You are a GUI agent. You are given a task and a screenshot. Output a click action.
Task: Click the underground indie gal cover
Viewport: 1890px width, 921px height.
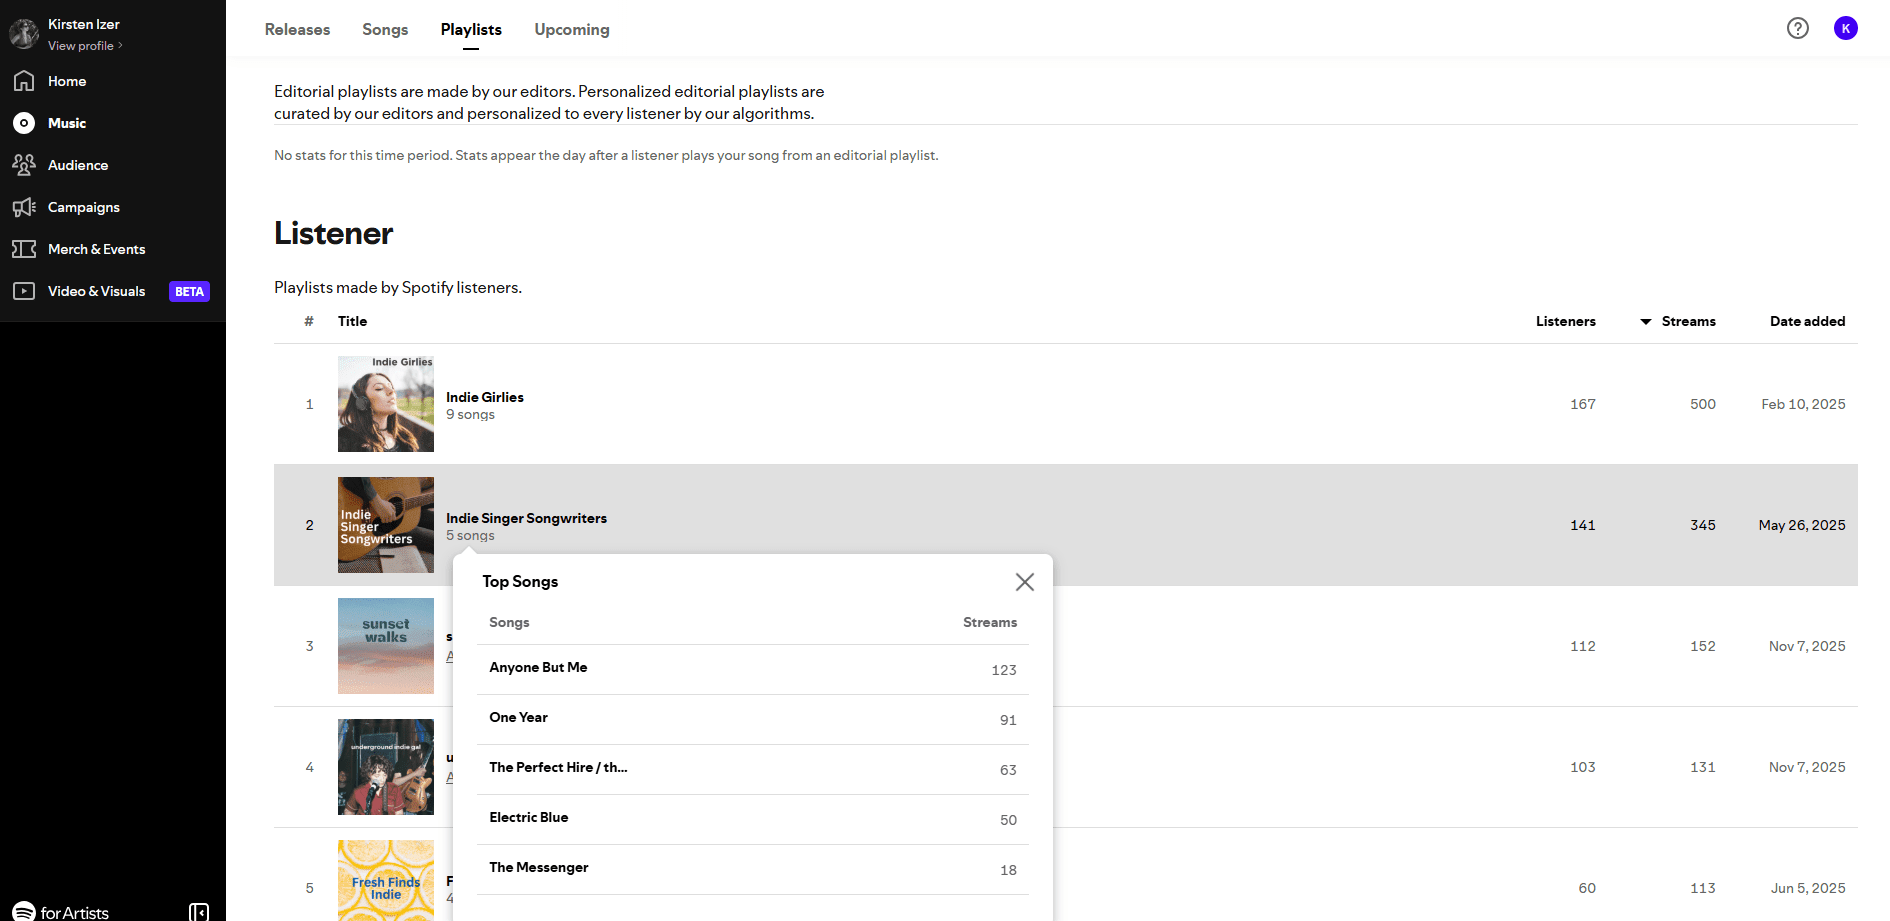coord(386,767)
